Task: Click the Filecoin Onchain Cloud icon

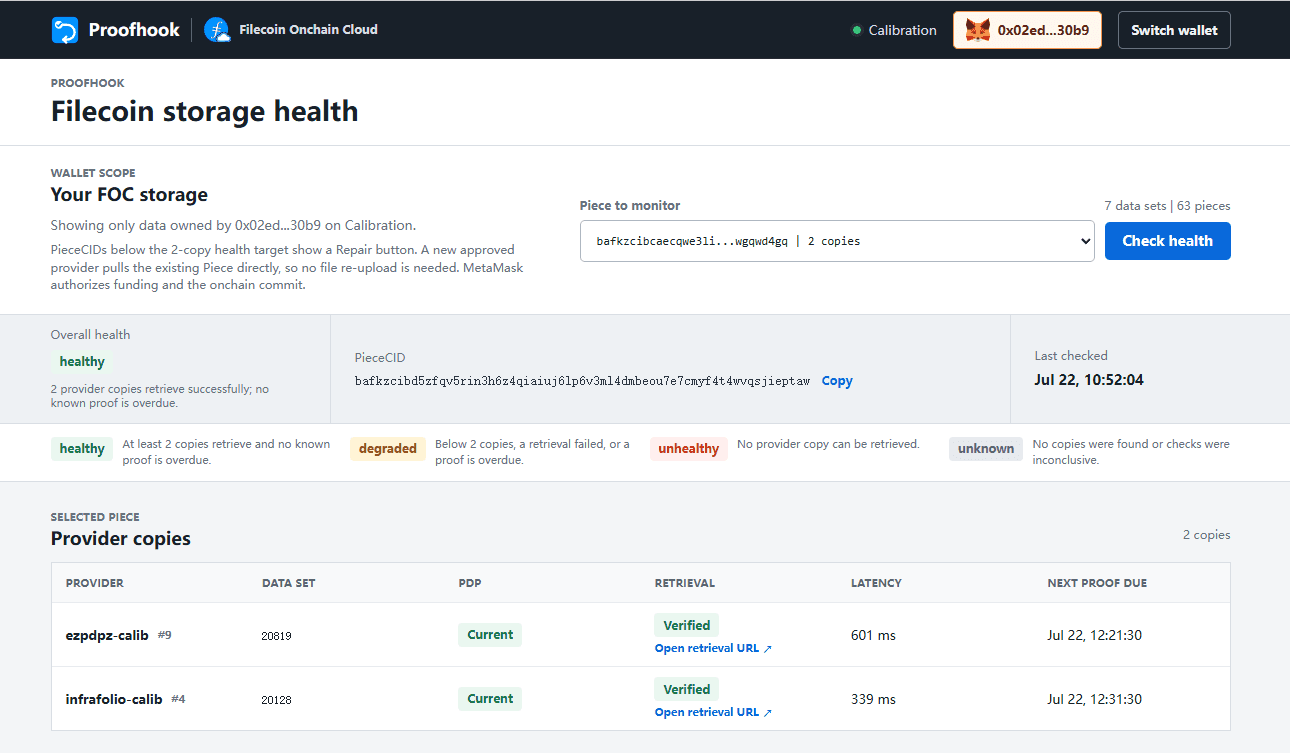Action: (x=217, y=30)
